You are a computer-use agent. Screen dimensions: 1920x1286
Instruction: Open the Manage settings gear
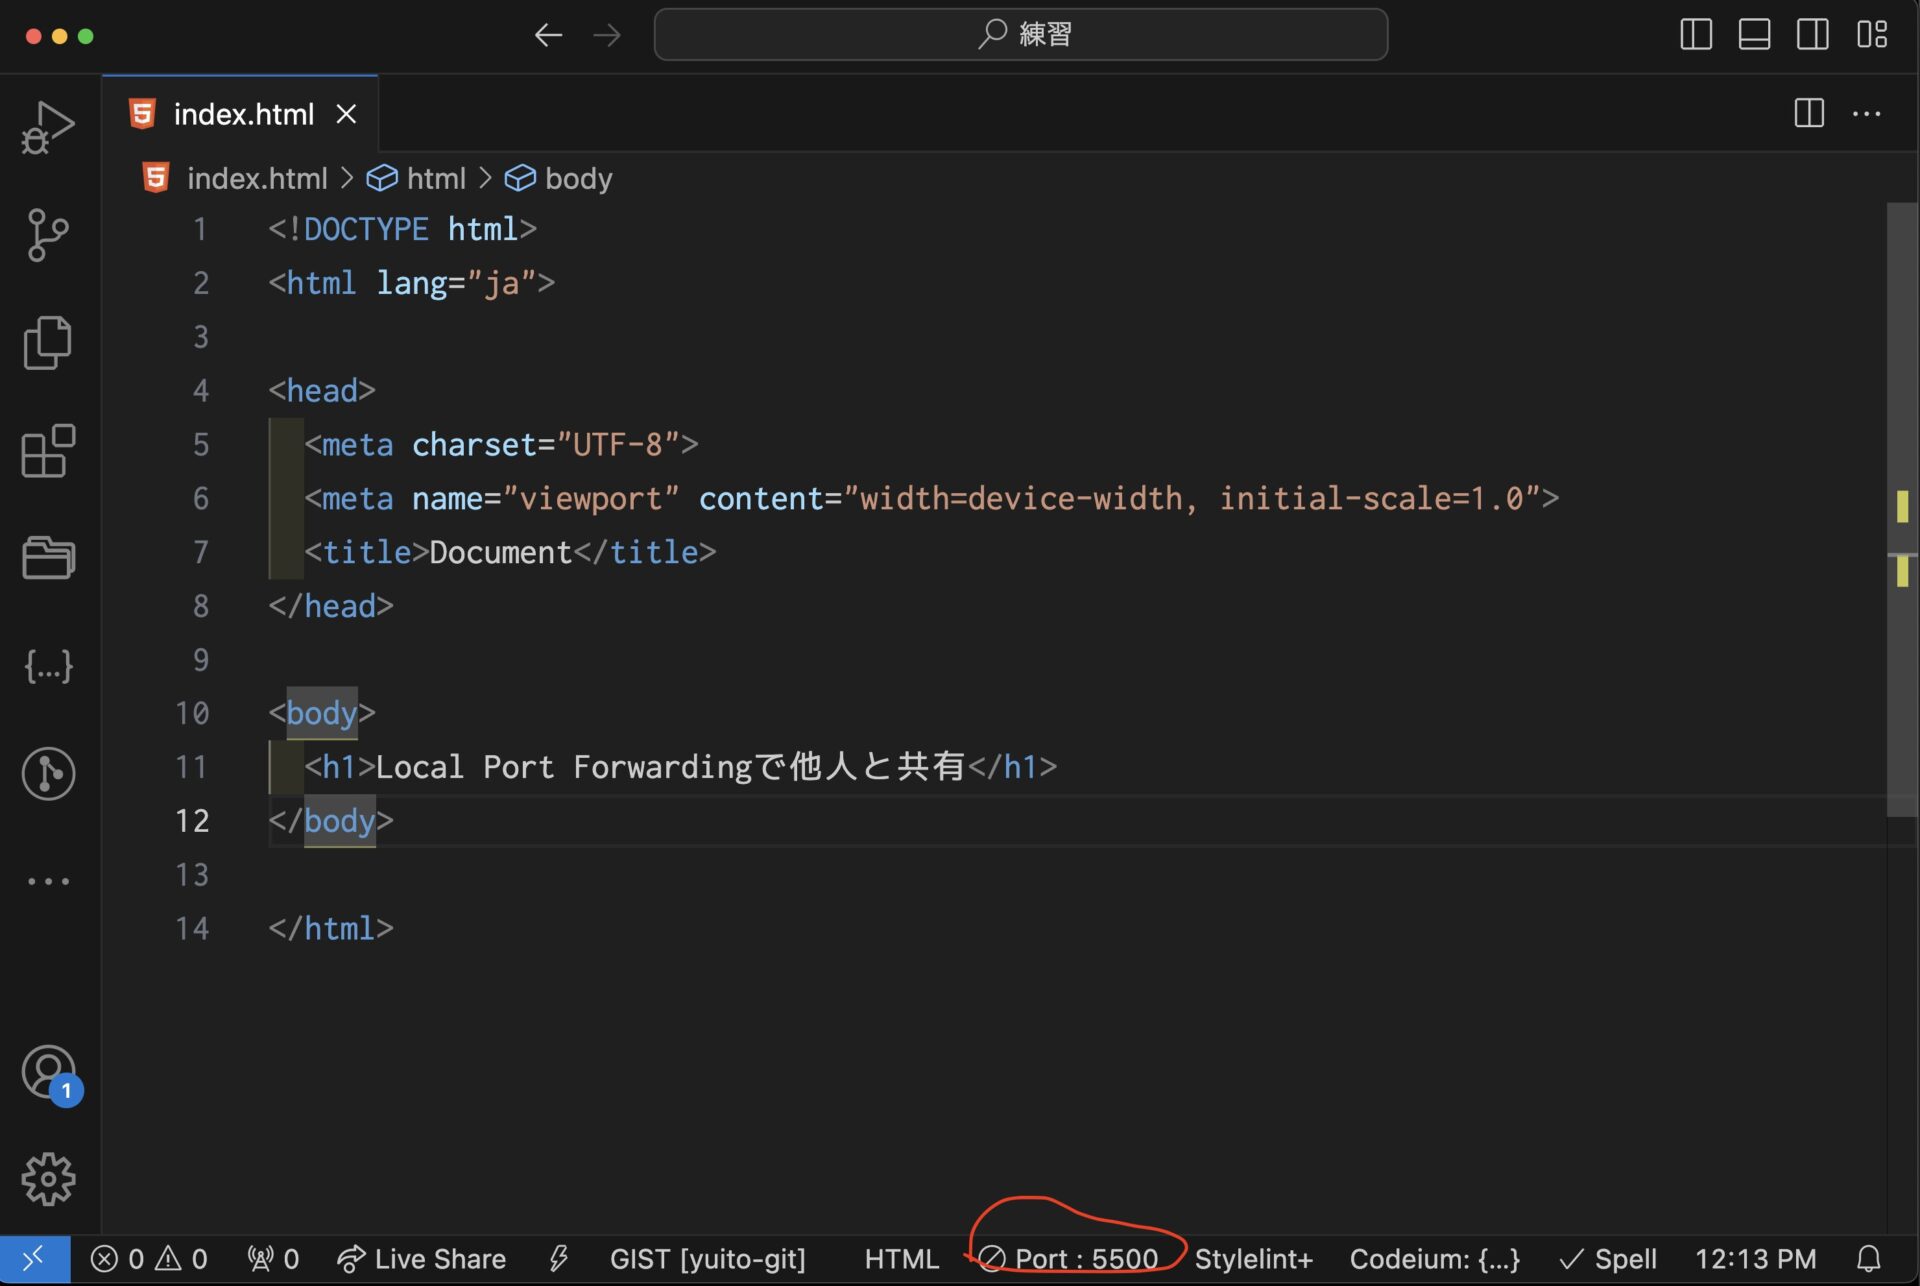coord(47,1178)
